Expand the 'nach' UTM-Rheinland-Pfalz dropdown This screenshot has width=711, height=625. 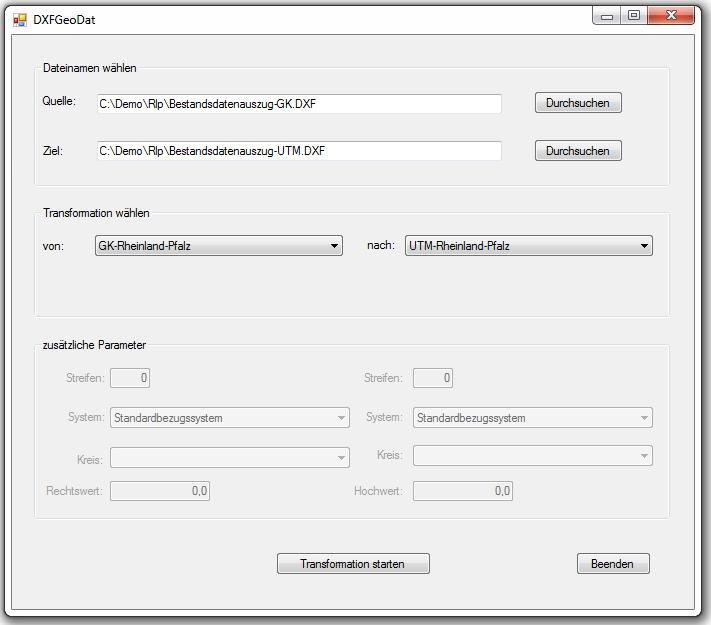click(528, 246)
